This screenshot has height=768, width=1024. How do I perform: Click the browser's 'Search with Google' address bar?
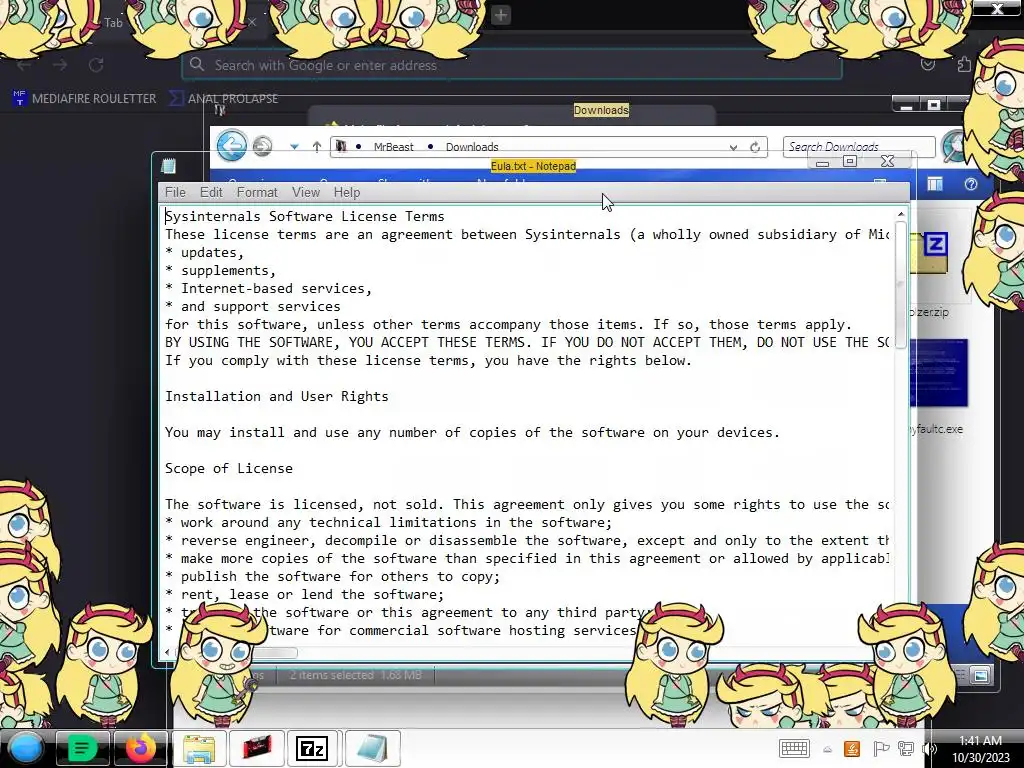(511, 65)
